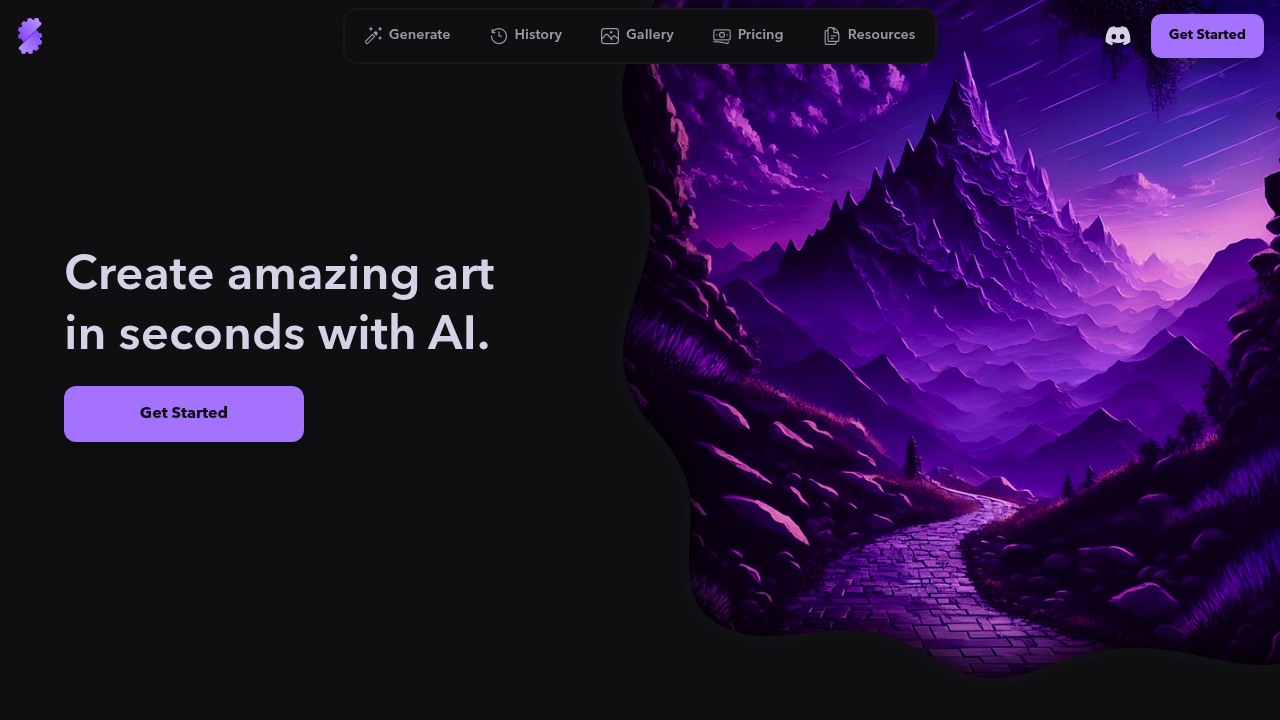Image resolution: width=1280 pixels, height=720 pixels.
Task: Go to the History page label
Action: tap(538, 35)
